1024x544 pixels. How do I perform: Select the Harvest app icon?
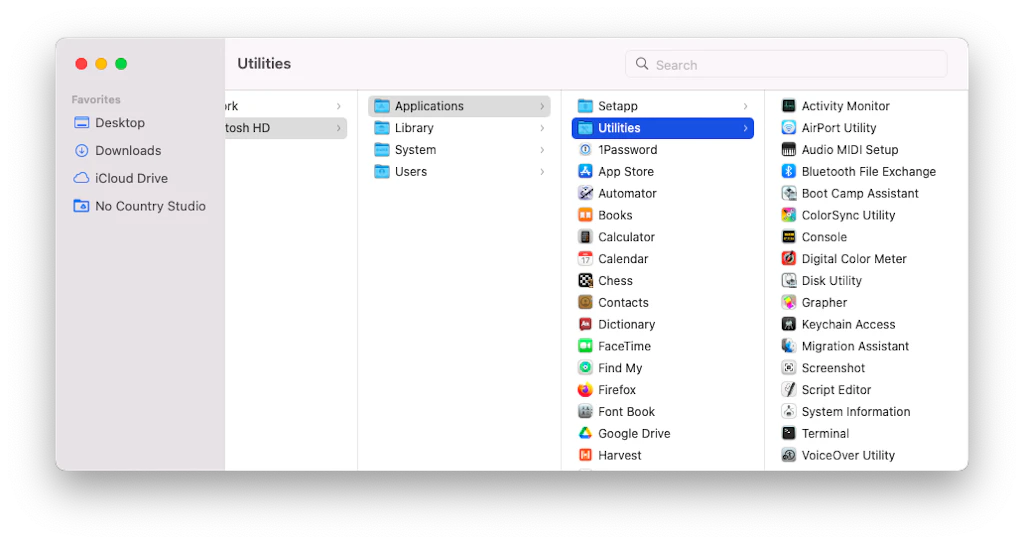(x=585, y=455)
